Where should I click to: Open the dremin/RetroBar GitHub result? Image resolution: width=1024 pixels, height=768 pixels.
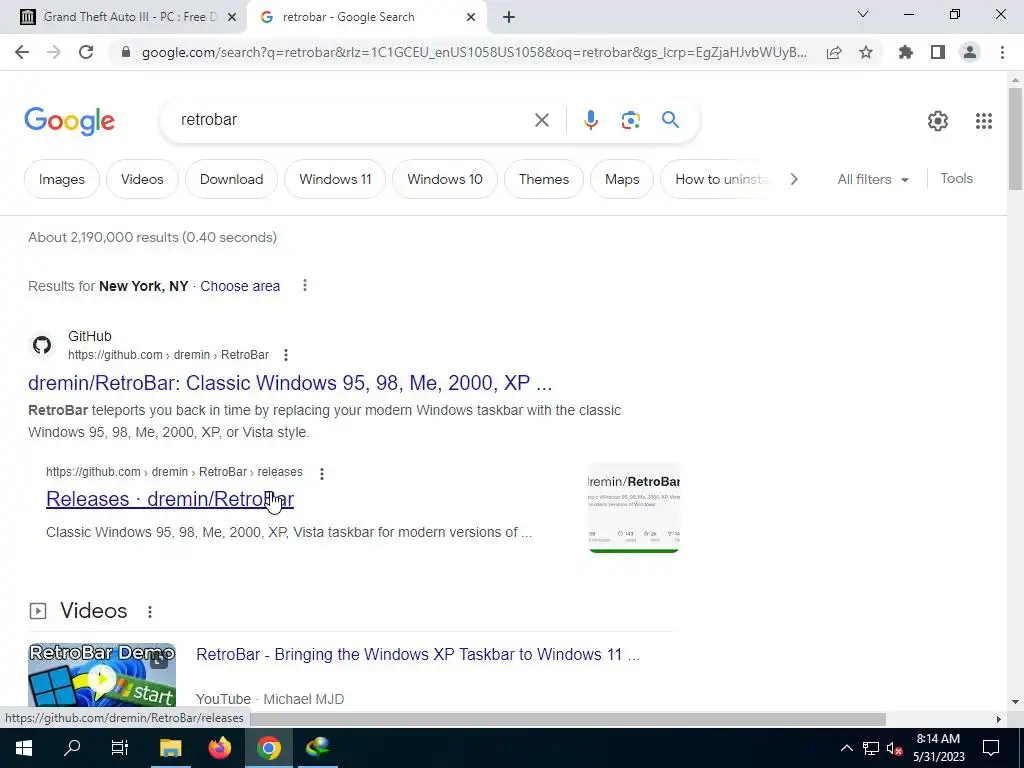click(290, 383)
